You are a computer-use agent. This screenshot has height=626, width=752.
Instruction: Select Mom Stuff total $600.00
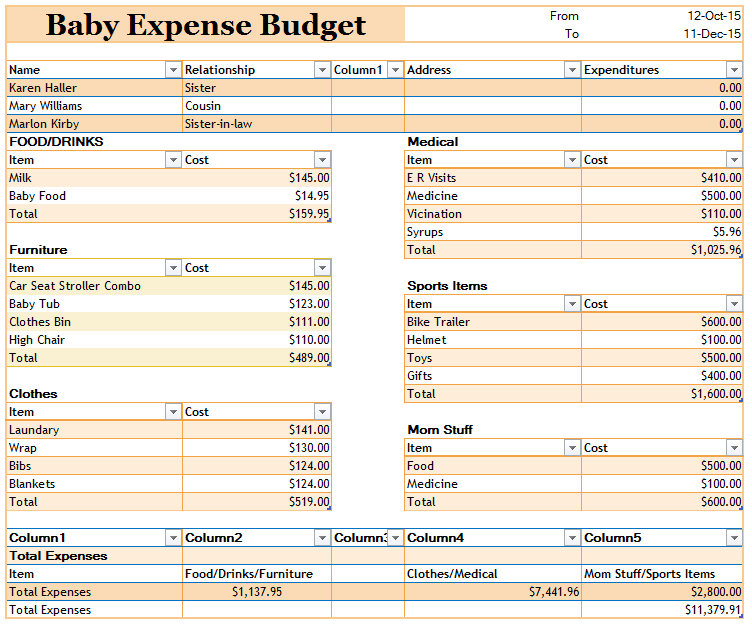tap(662, 502)
